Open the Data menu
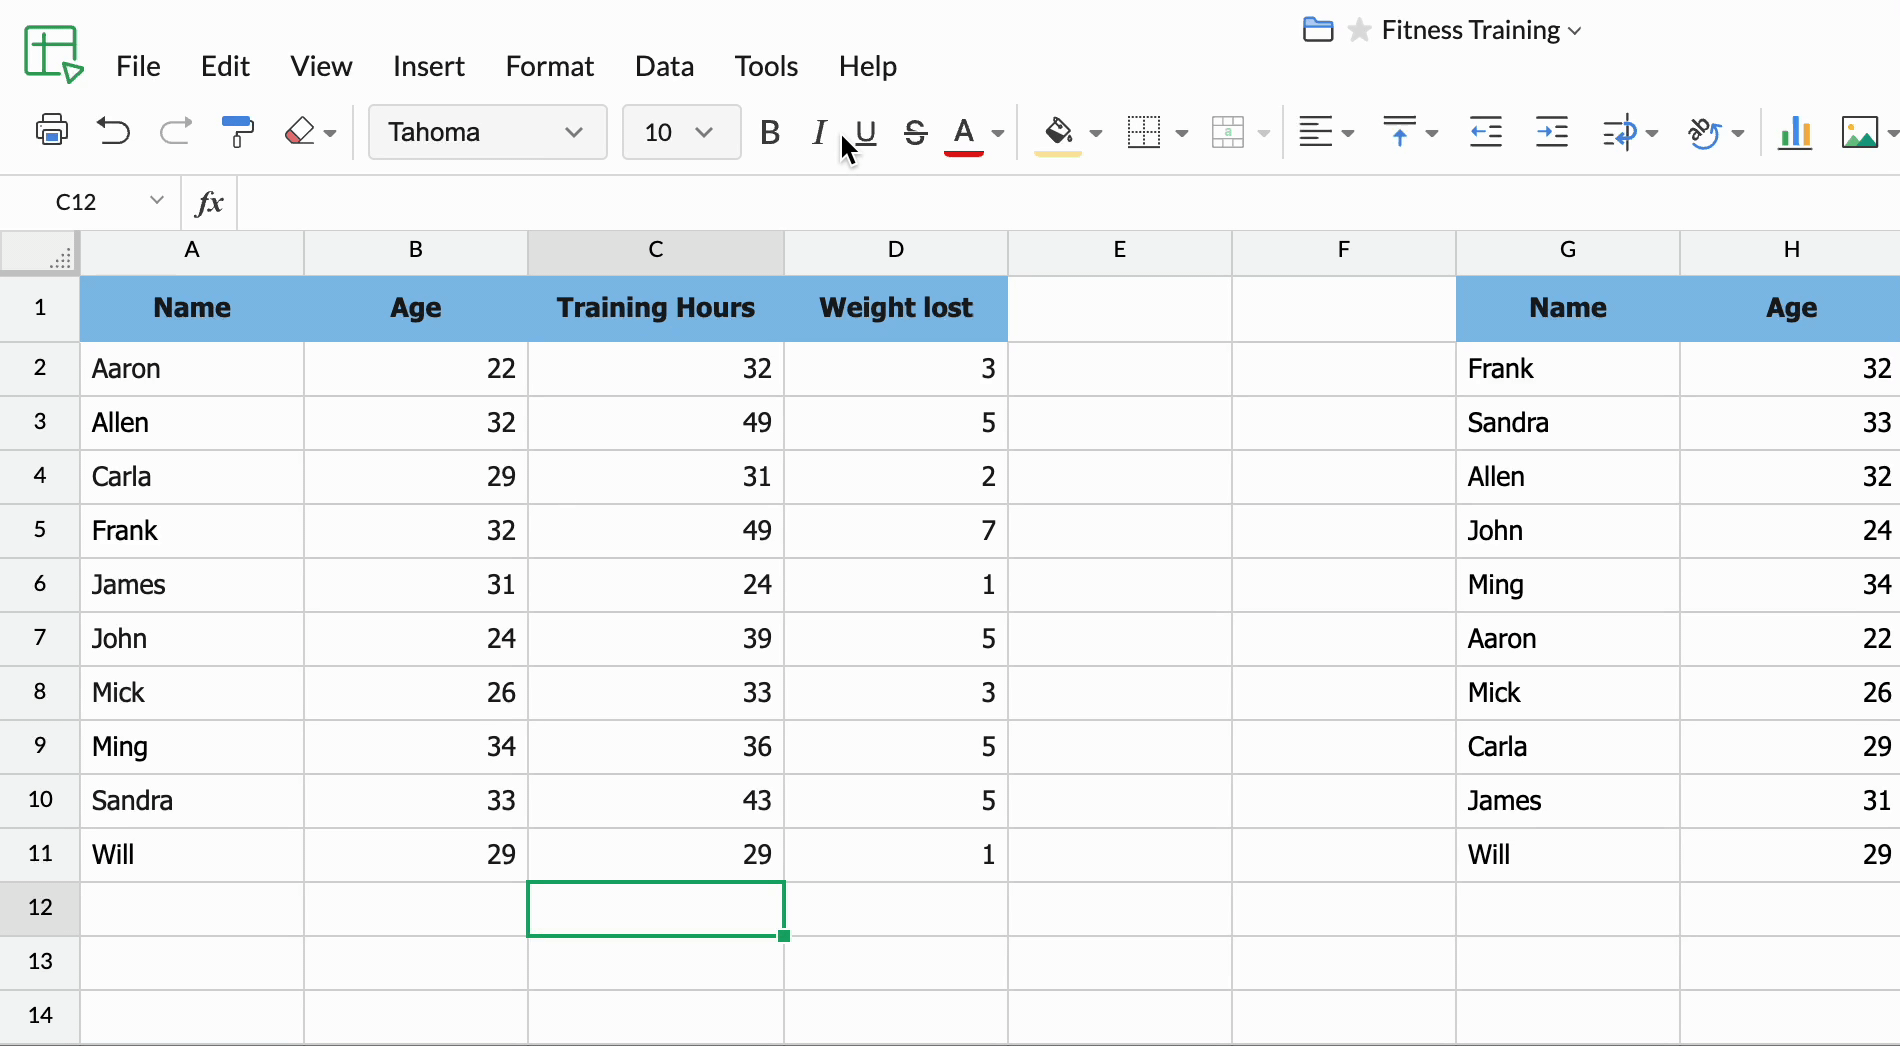Image resolution: width=1900 pixels, height=1046 pixels. pos(664,65)
